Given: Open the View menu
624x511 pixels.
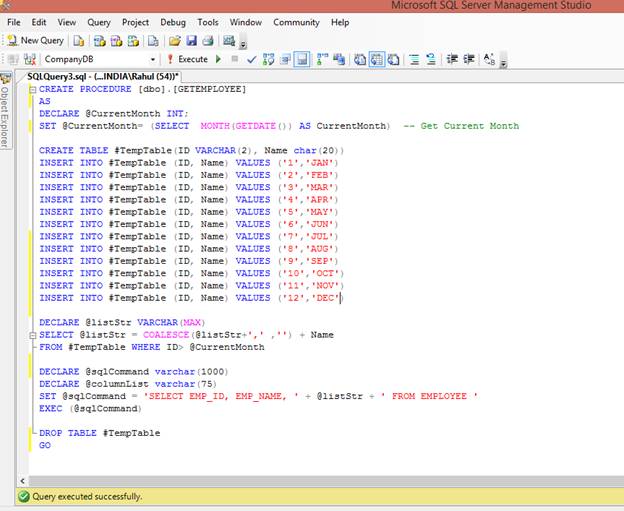Looking at the screenshot, I should click(x=66, y=22).
